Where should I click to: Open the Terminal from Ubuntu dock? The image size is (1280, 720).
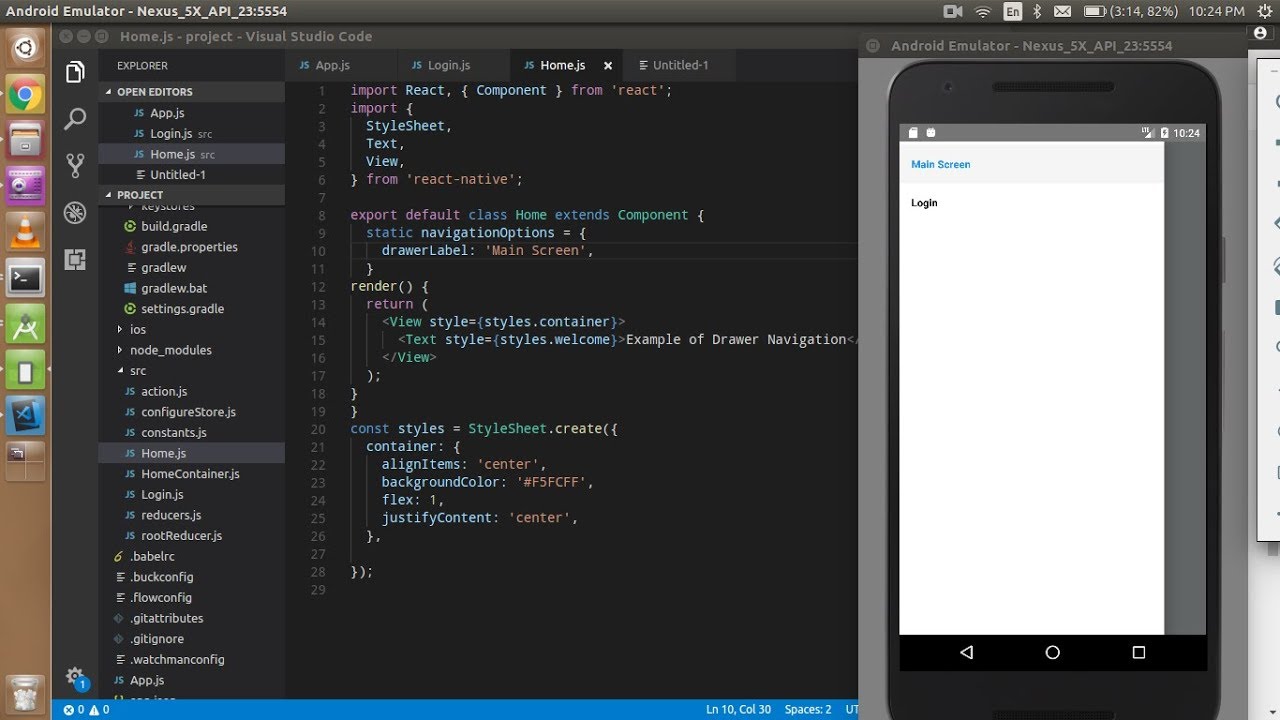pyautogui.click(x=25, y=278)
